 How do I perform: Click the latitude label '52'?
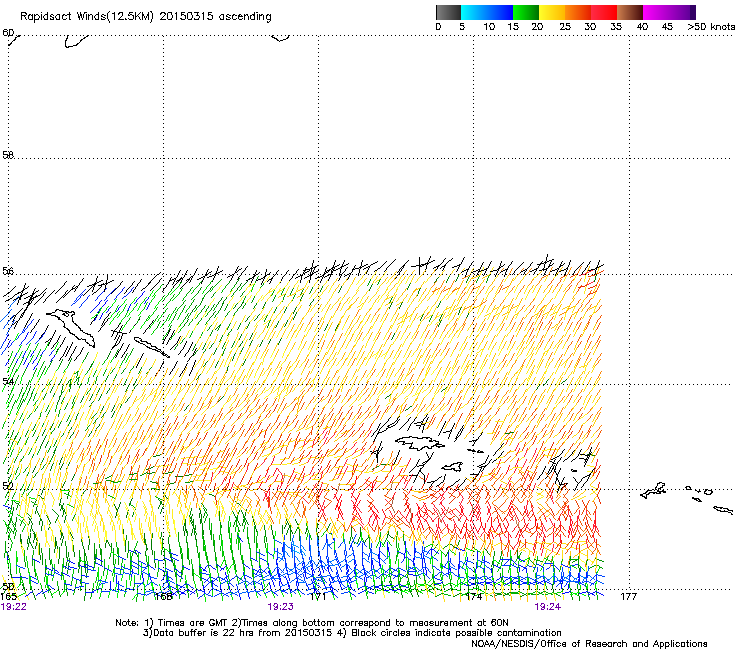(x=8, y=486)
